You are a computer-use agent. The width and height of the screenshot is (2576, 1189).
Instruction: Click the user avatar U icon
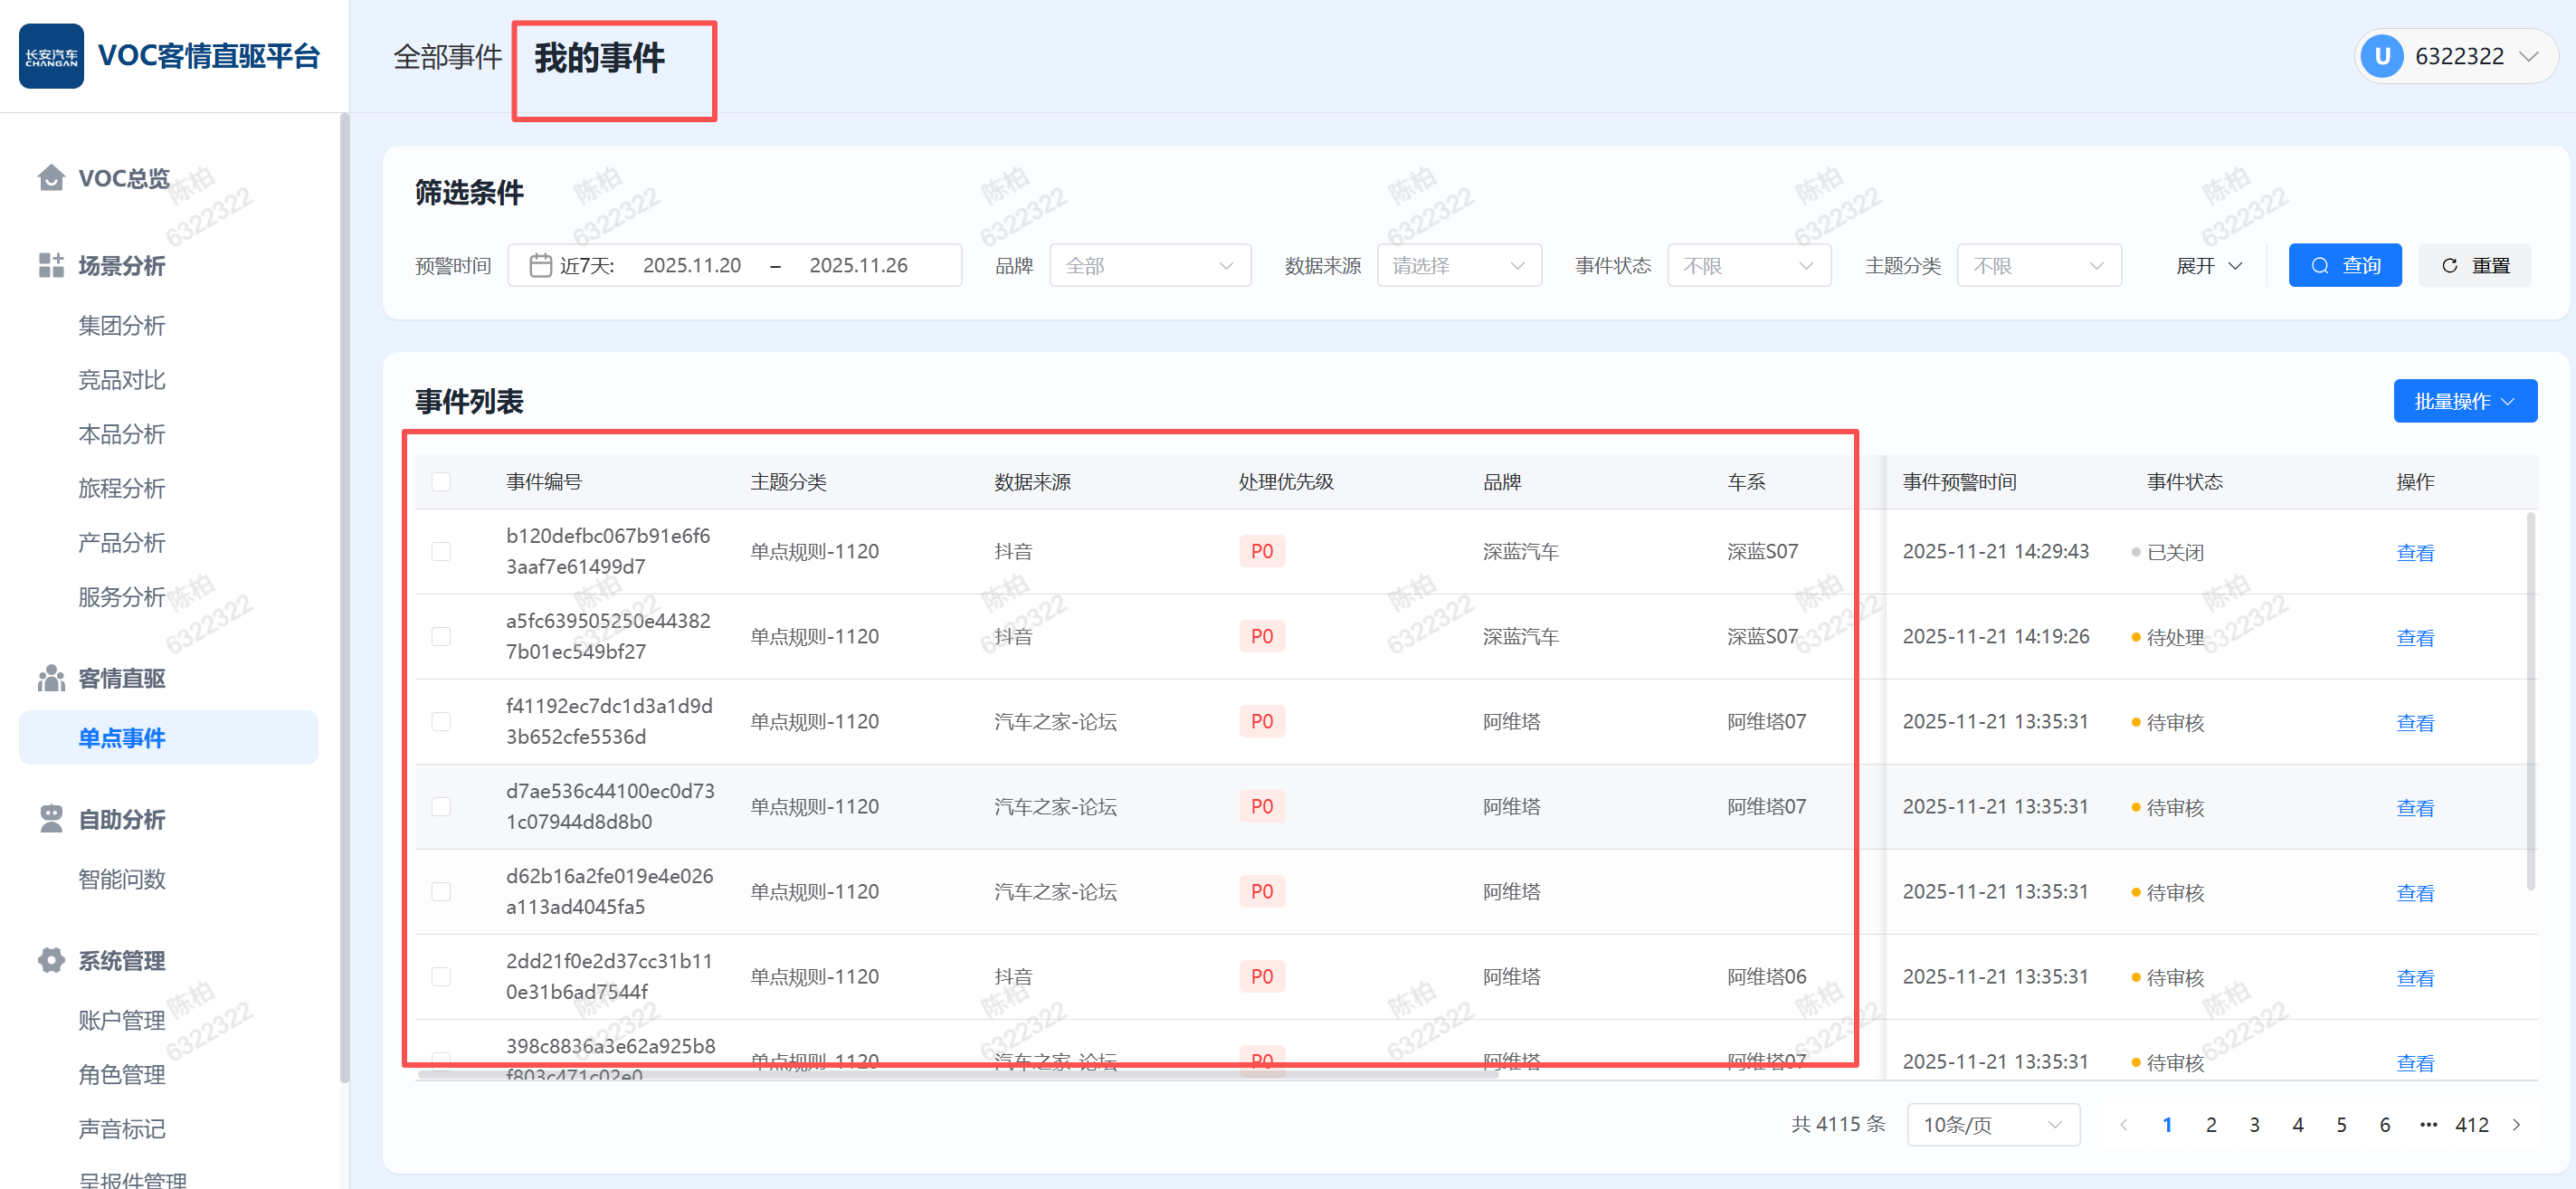pyautogui.click(x=2381, y=56)
